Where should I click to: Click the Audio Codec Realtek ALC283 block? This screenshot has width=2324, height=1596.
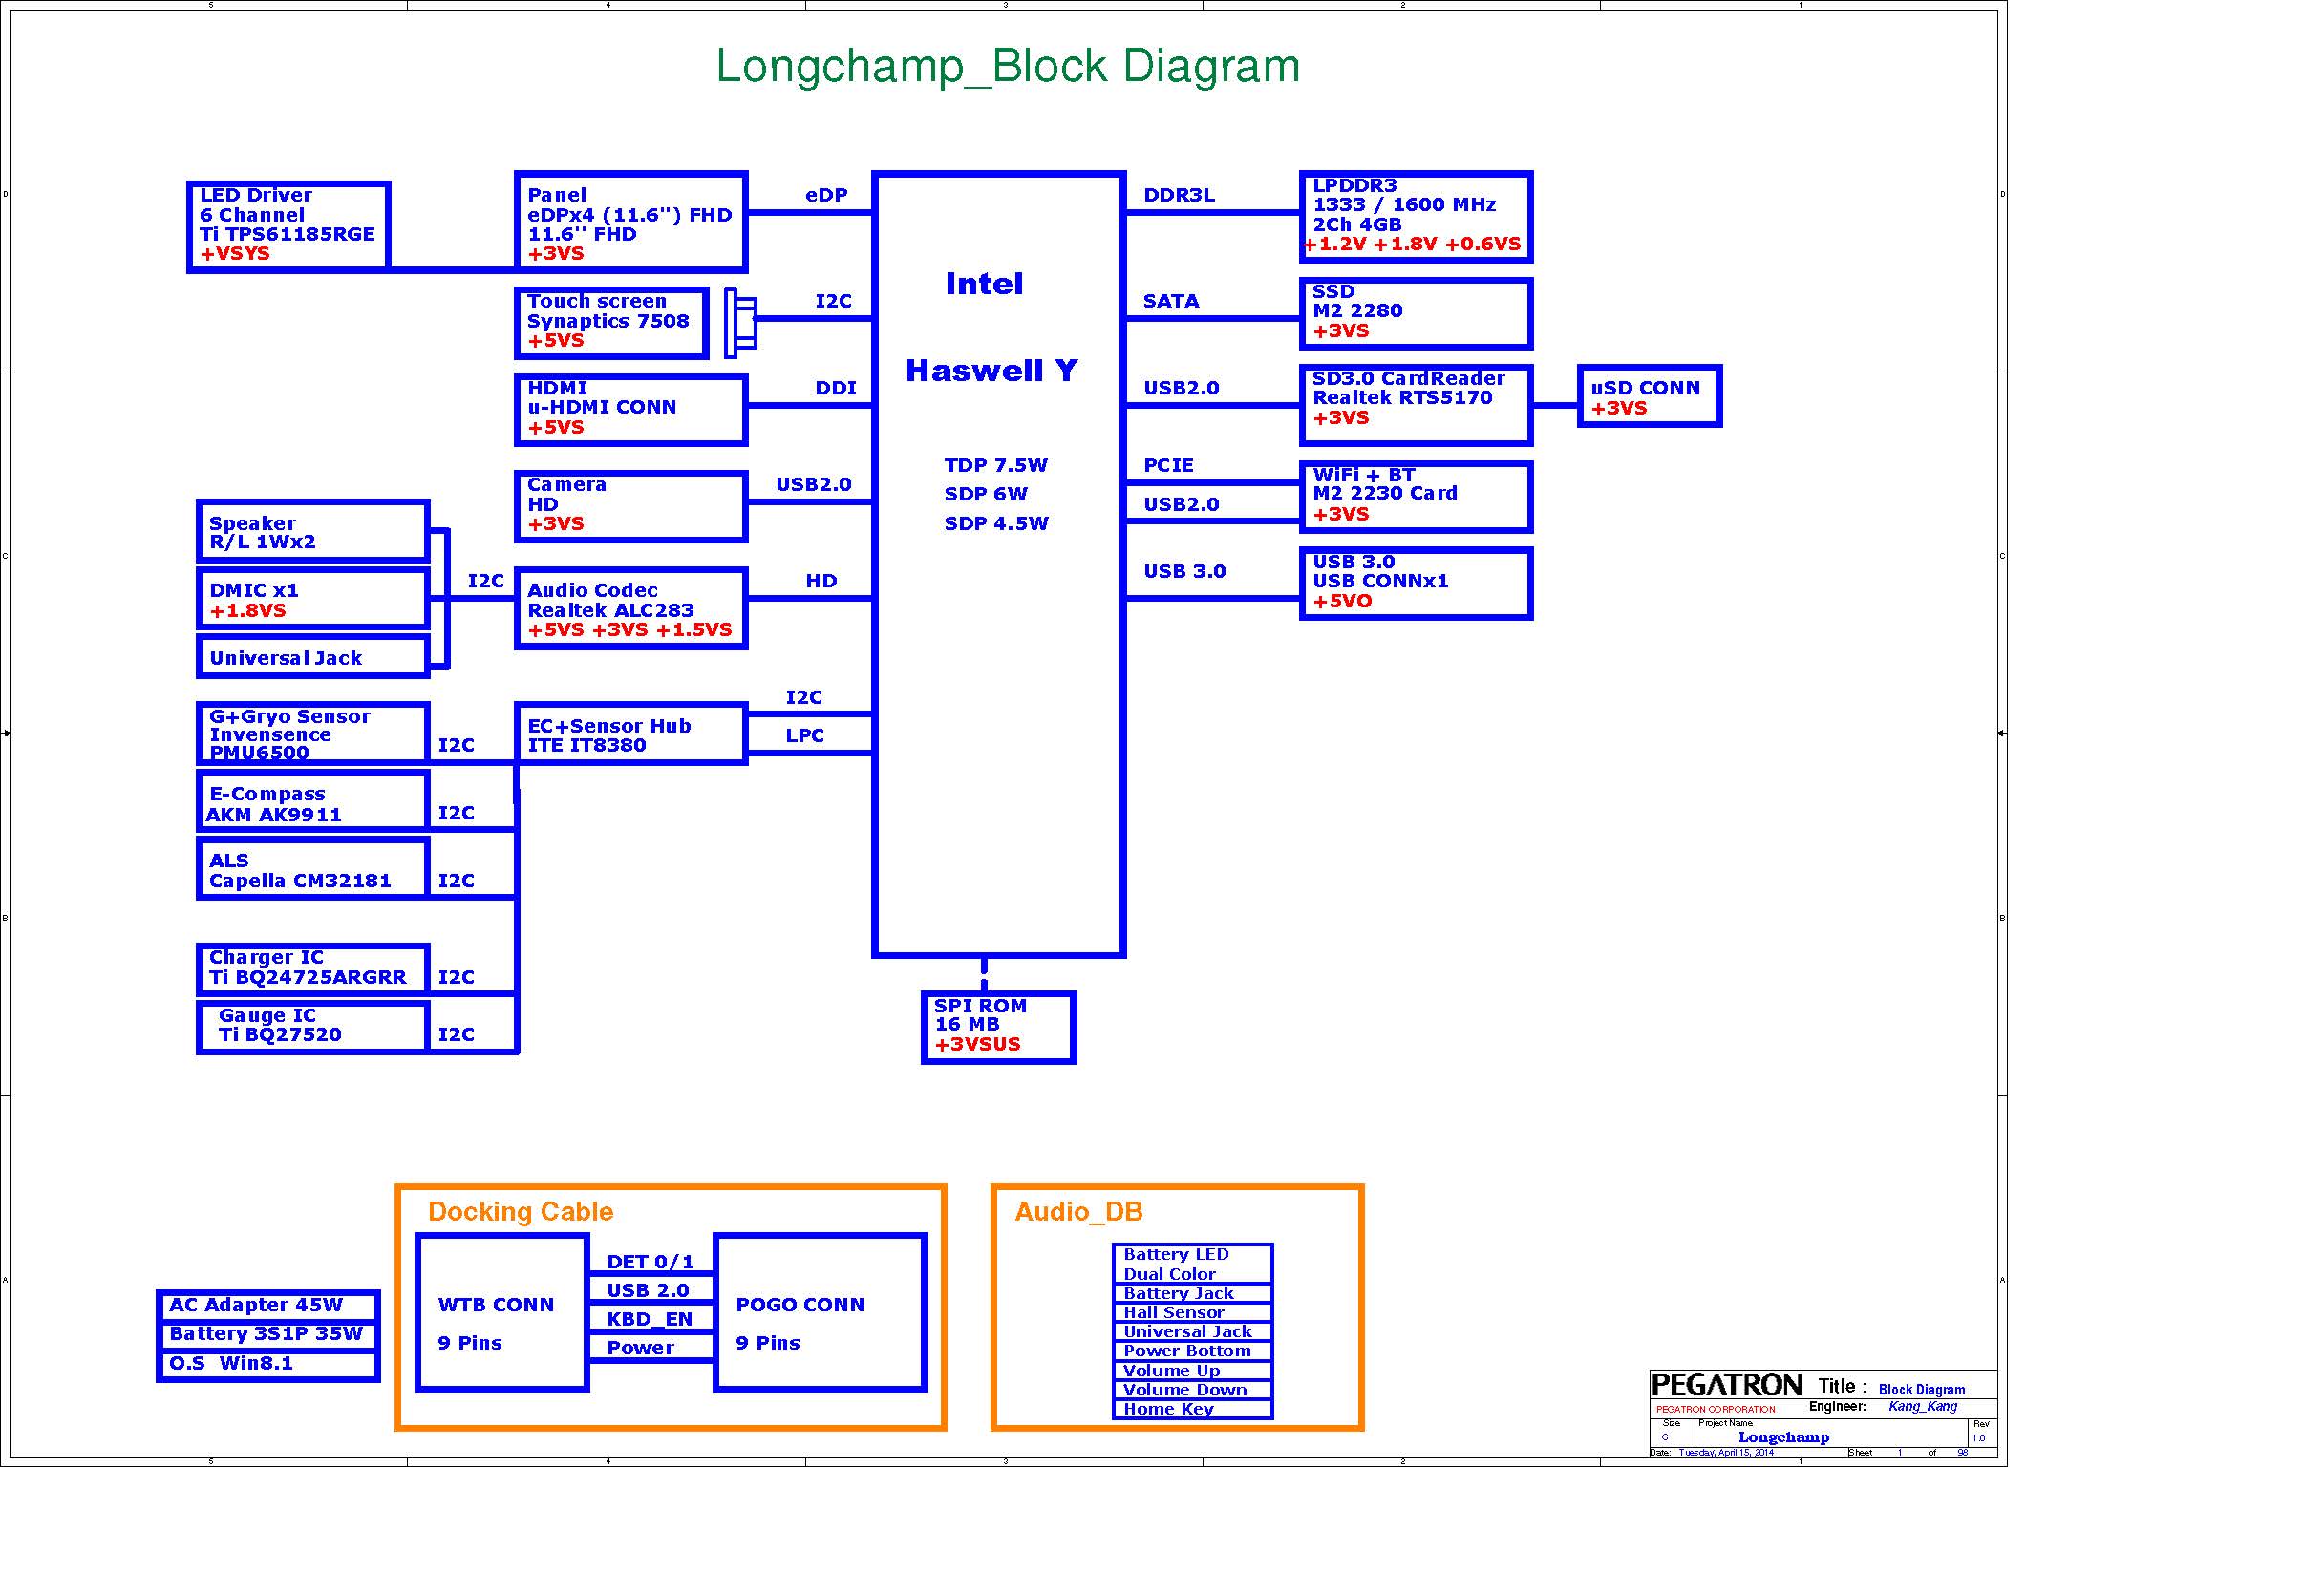click(x=631, y=608)
